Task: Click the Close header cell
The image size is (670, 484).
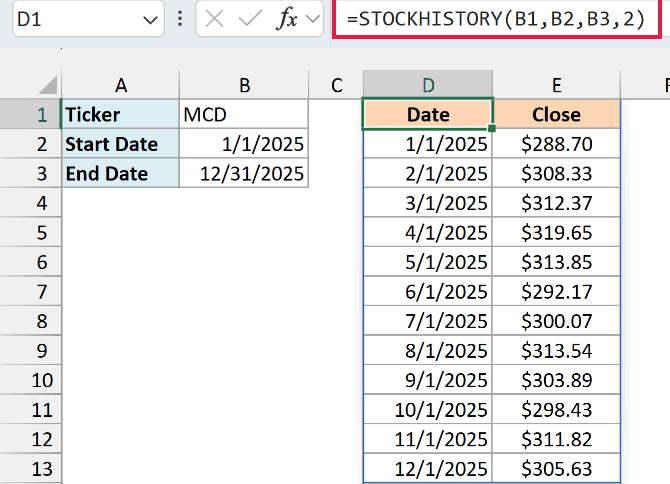Action: 556,114
